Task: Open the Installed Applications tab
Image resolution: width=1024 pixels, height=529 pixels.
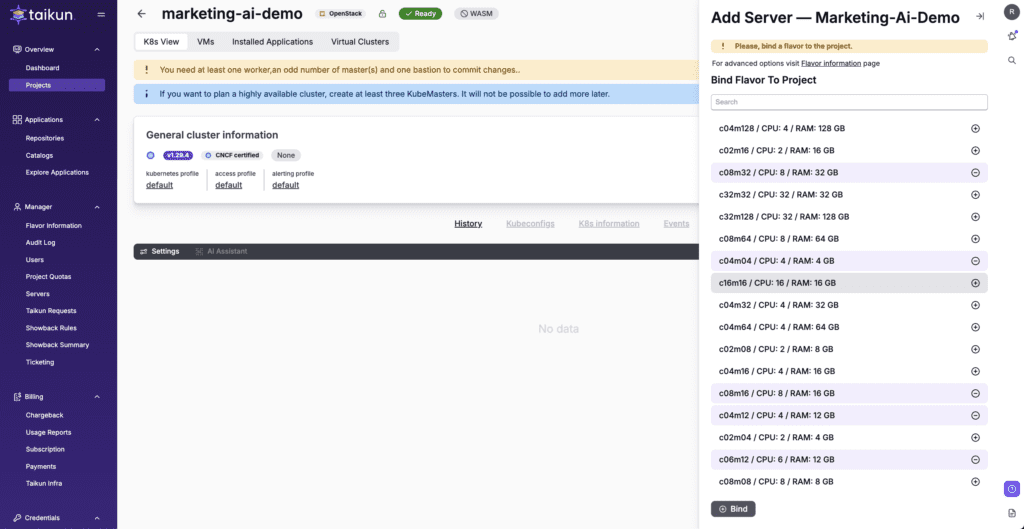Action: point(272,42)
